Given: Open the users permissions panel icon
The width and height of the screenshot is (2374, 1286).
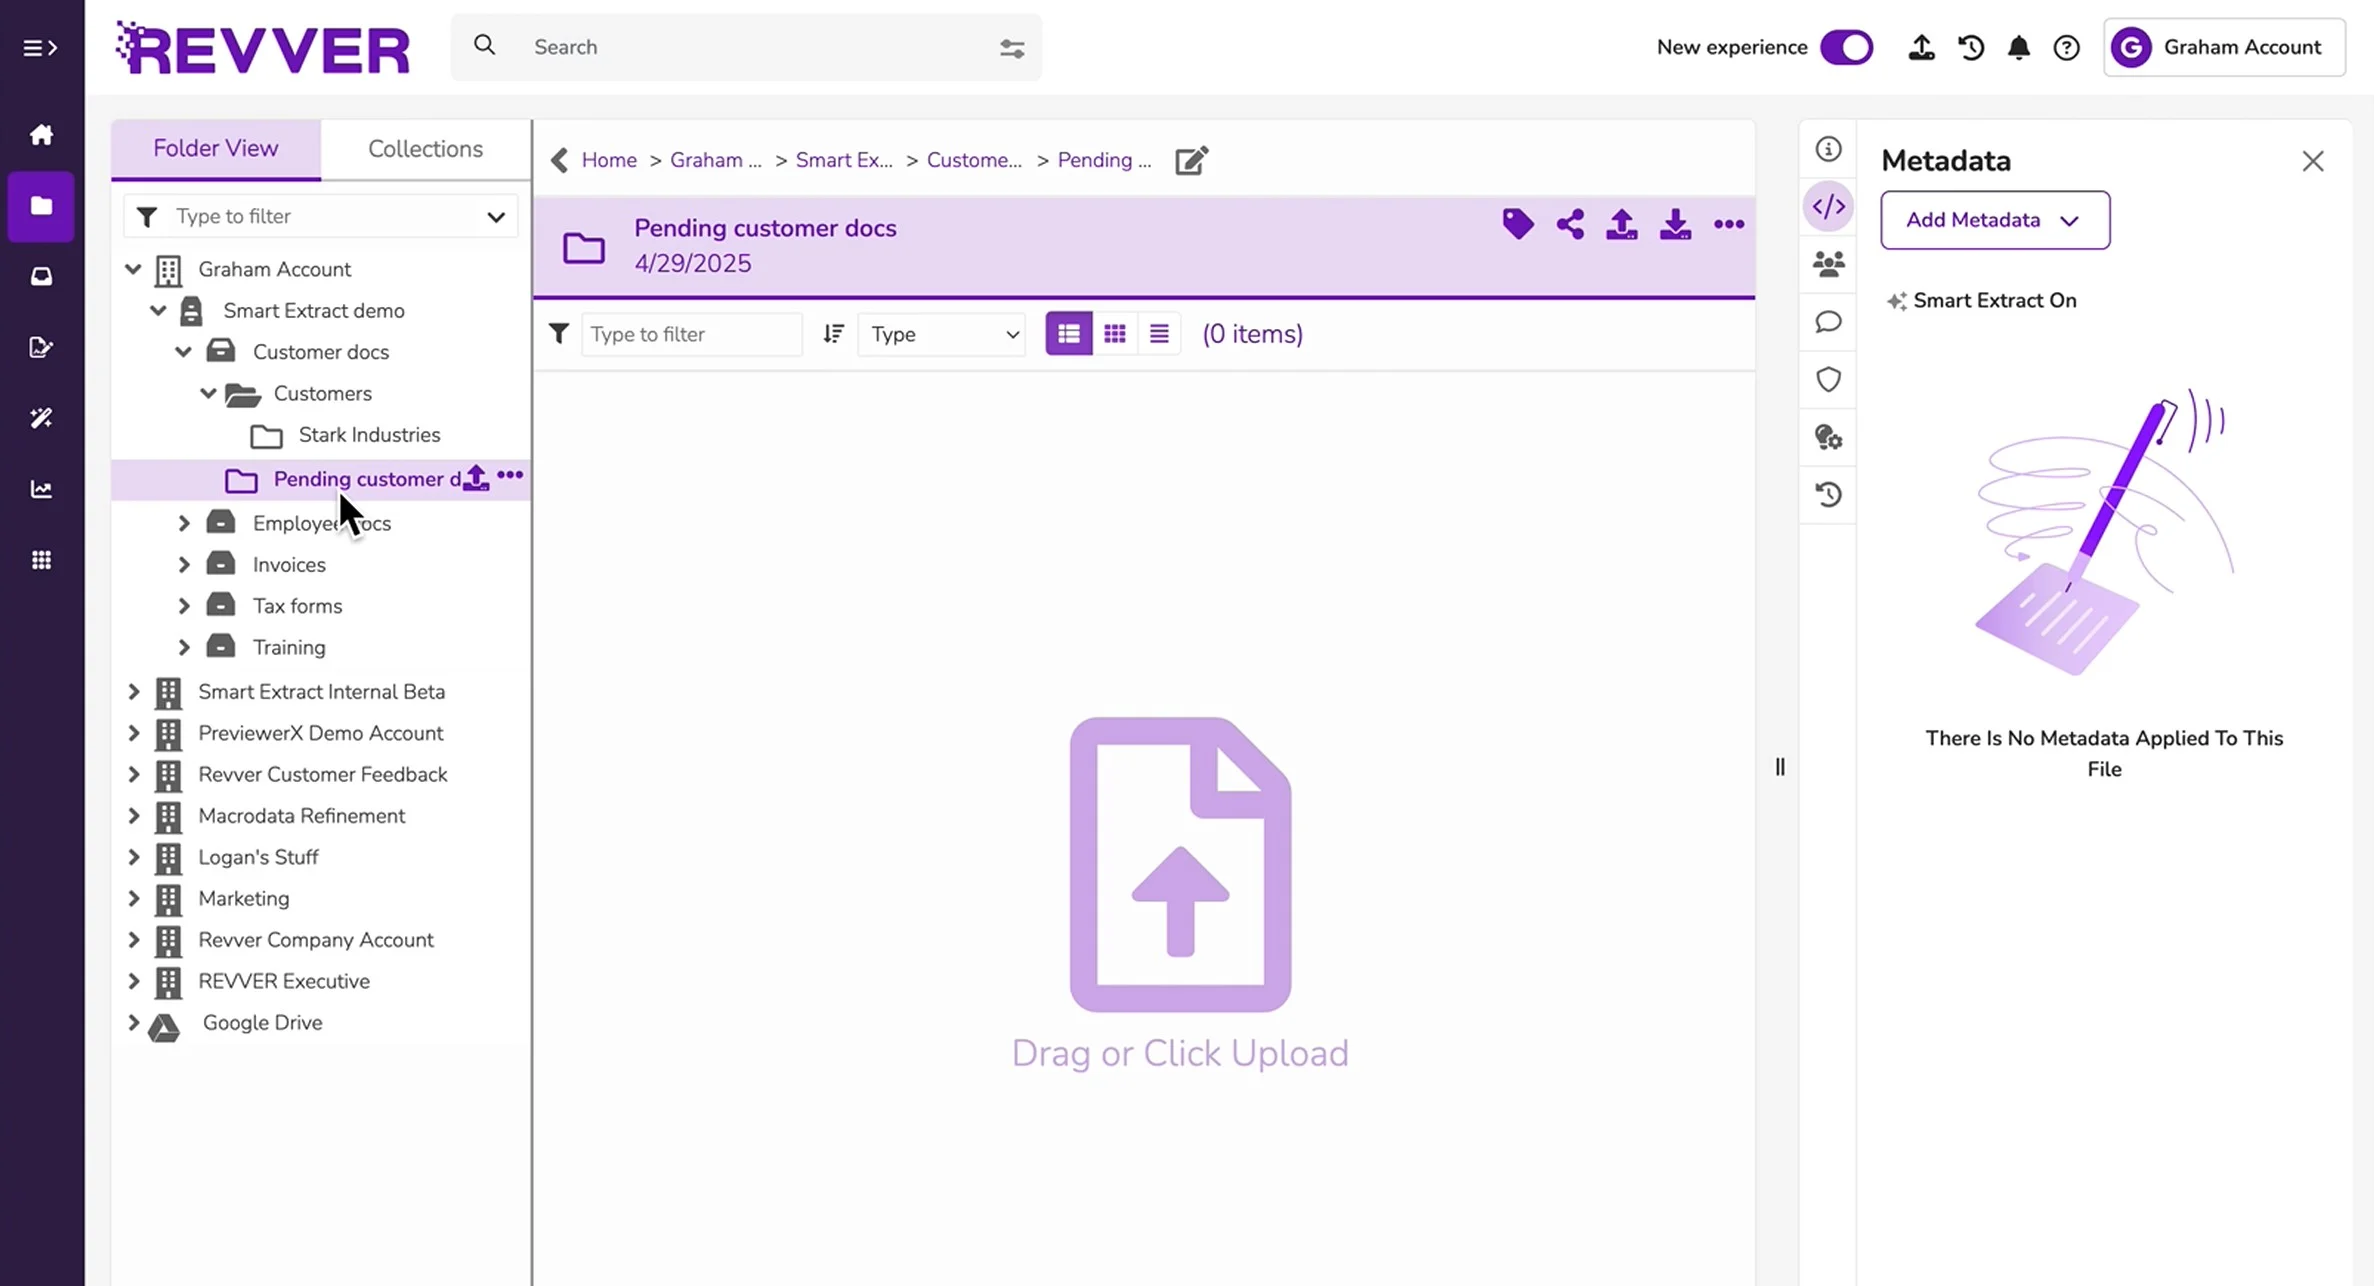Looking at the screenshot, I should [x=1828, y=264].
